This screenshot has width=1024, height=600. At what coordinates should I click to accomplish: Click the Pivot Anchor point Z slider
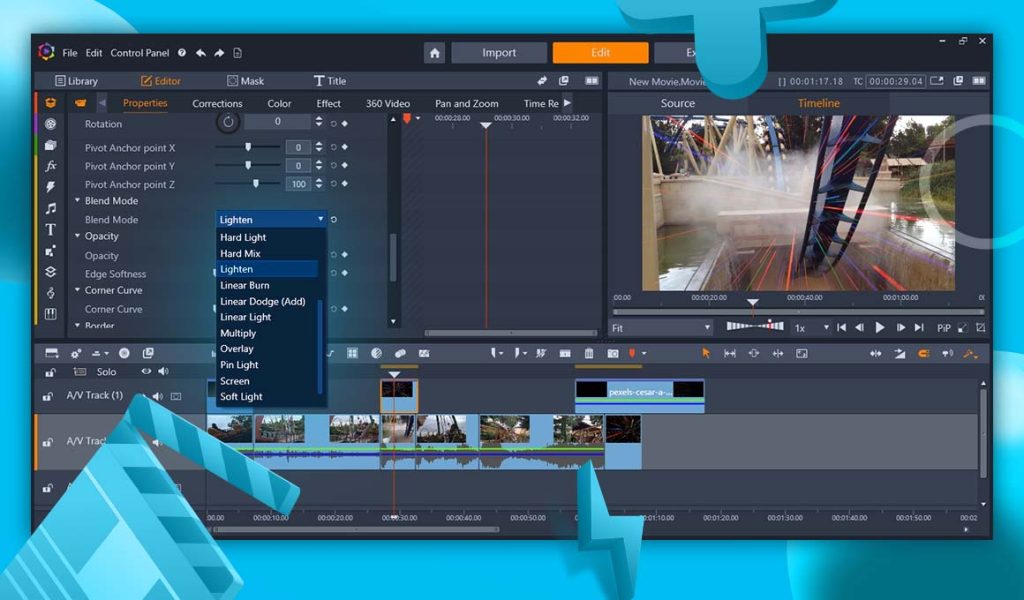[x=248, y=183]
